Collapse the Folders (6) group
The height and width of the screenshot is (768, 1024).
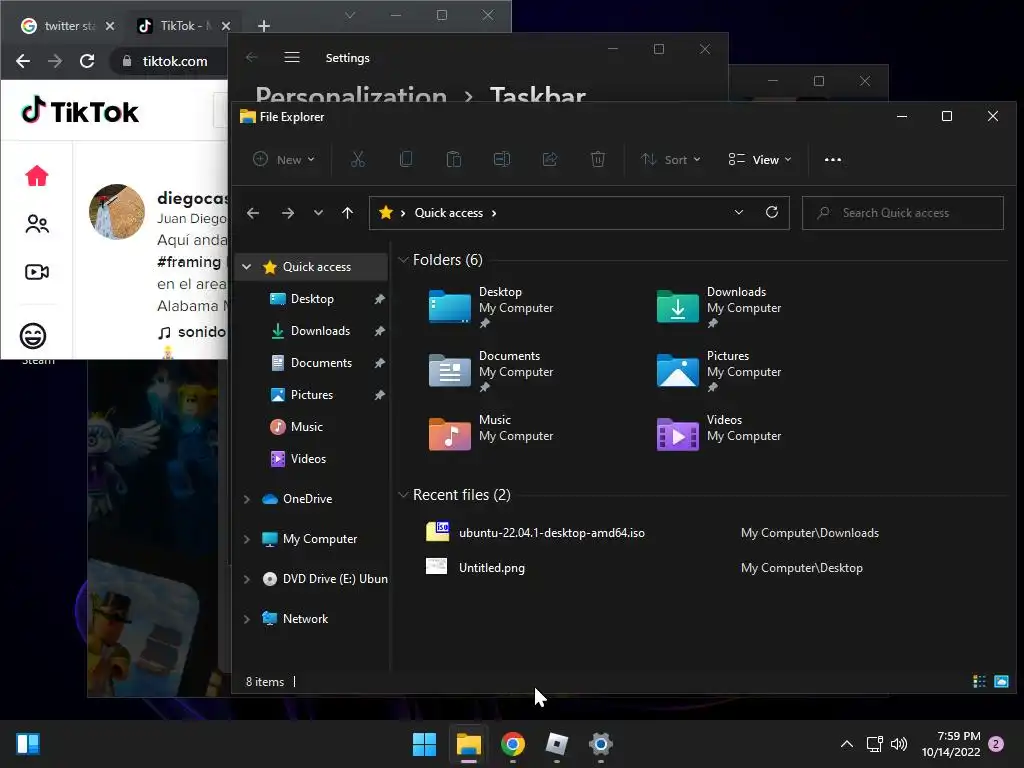[403, 260]
